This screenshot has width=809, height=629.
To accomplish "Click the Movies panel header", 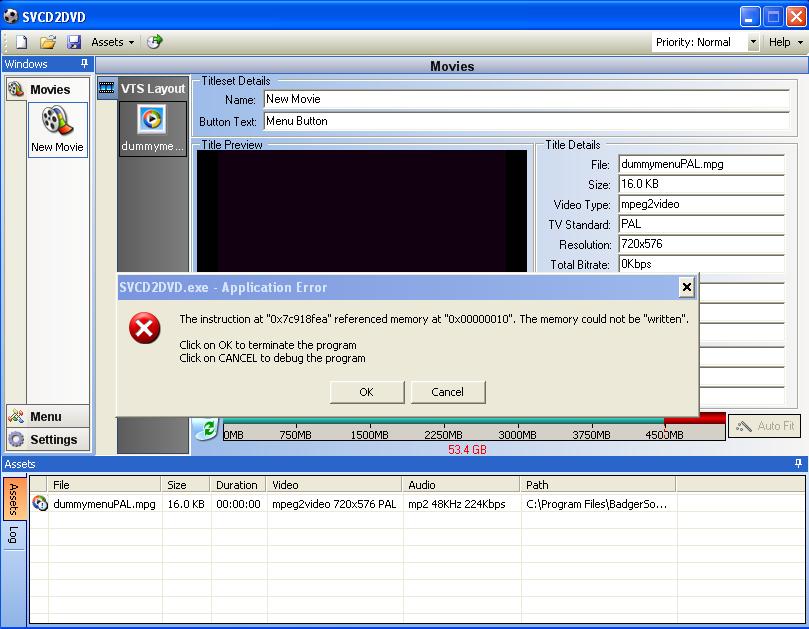I will [452, 66].
